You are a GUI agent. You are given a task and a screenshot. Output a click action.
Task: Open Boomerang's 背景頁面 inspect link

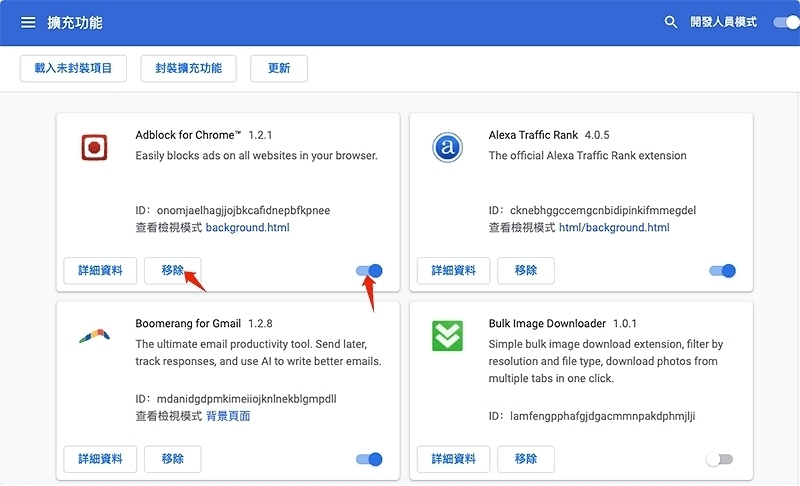coord(228,416)
